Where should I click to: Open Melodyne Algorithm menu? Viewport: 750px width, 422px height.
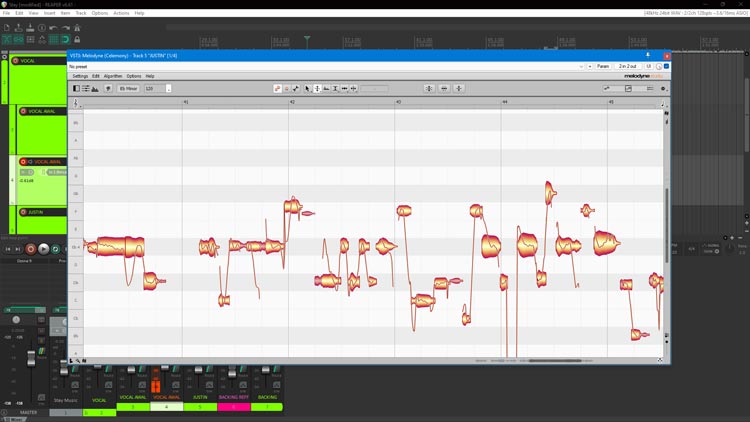coord(113,76)
